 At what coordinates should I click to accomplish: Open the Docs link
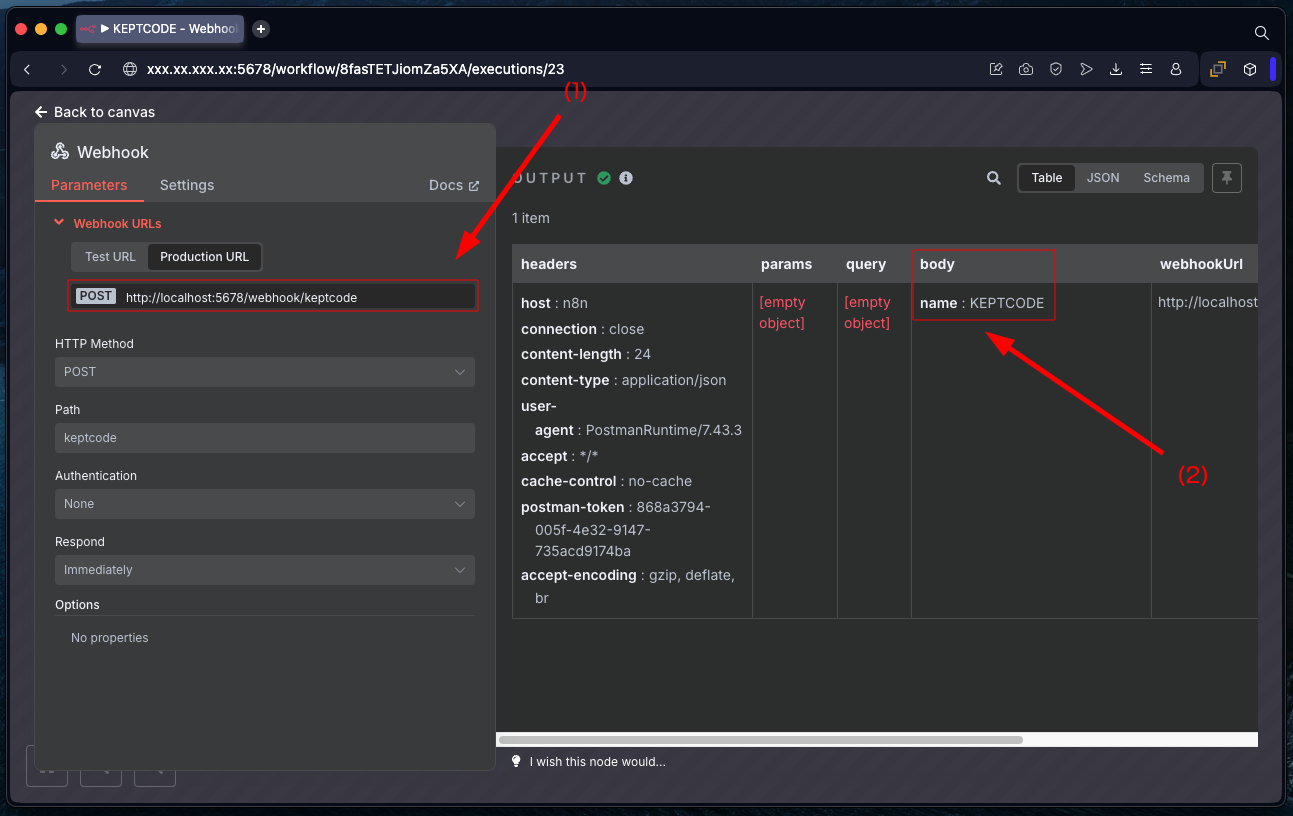[453, 185]
